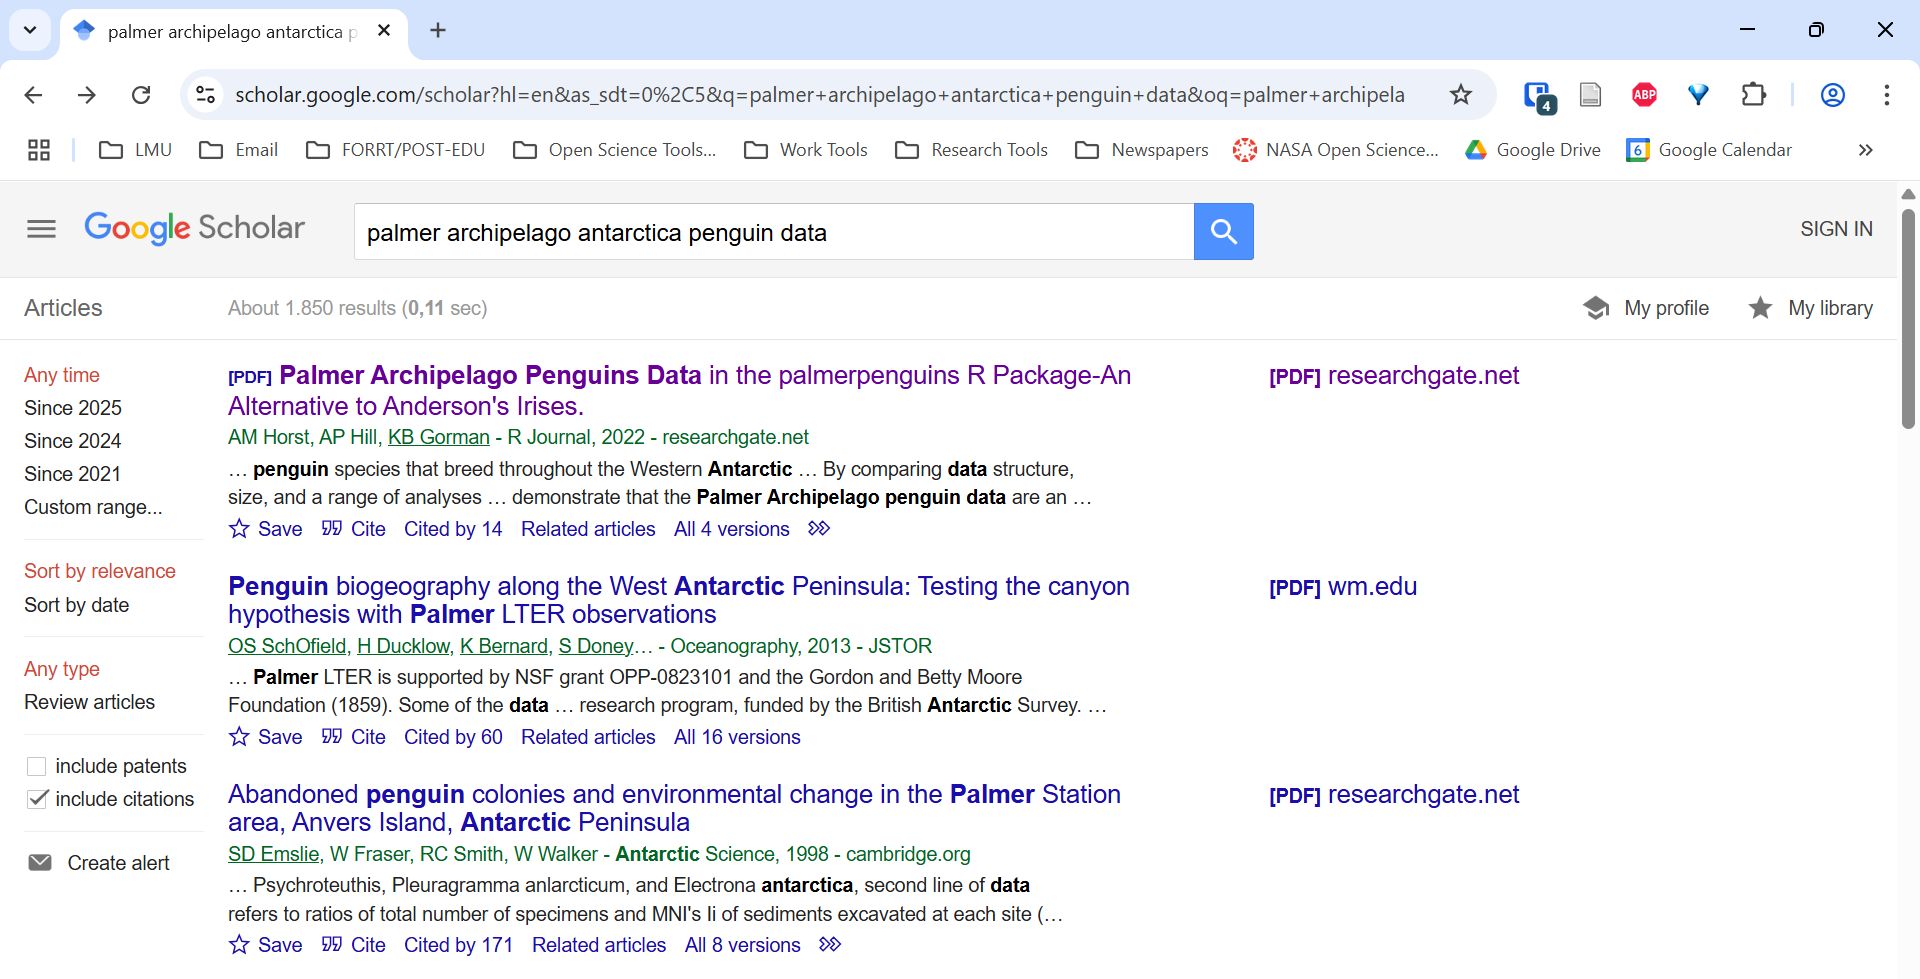Cite the Penguin biogeography article
1920x979 pixels.
354,737
